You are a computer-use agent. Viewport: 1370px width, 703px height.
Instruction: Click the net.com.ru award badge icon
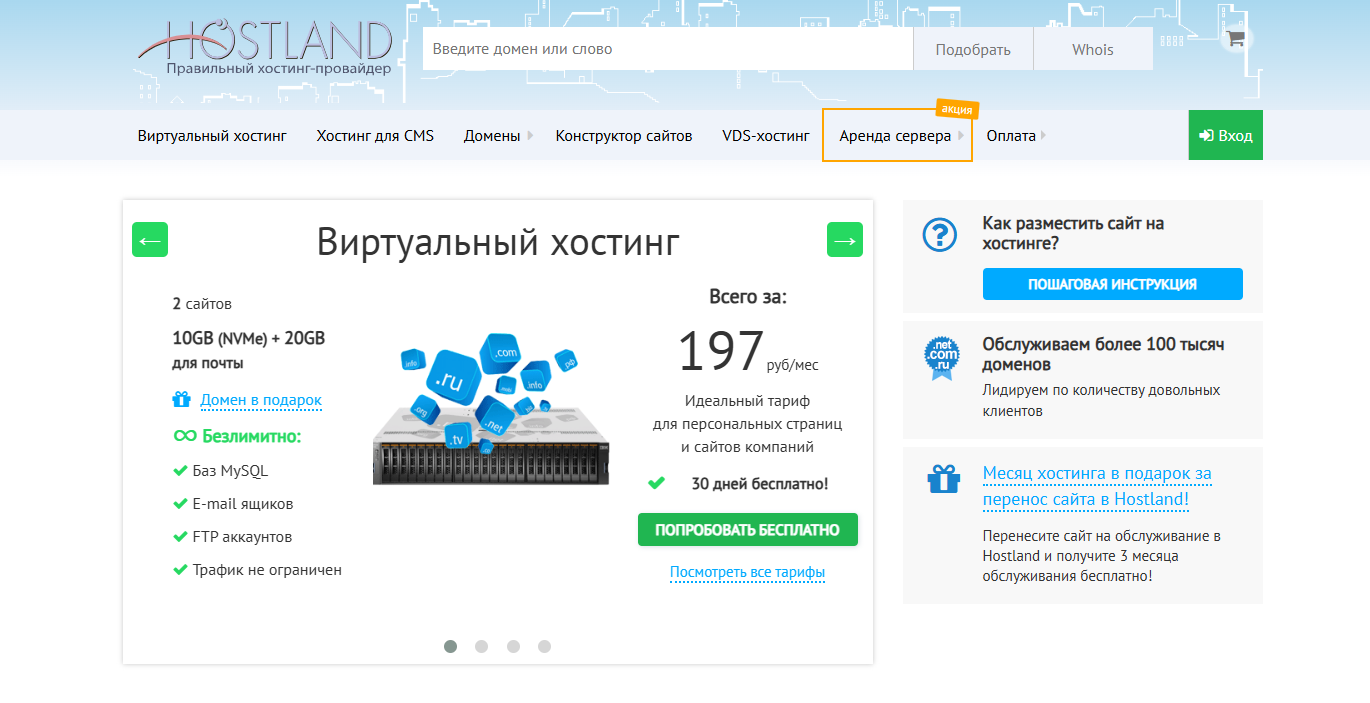pos(940,357)
